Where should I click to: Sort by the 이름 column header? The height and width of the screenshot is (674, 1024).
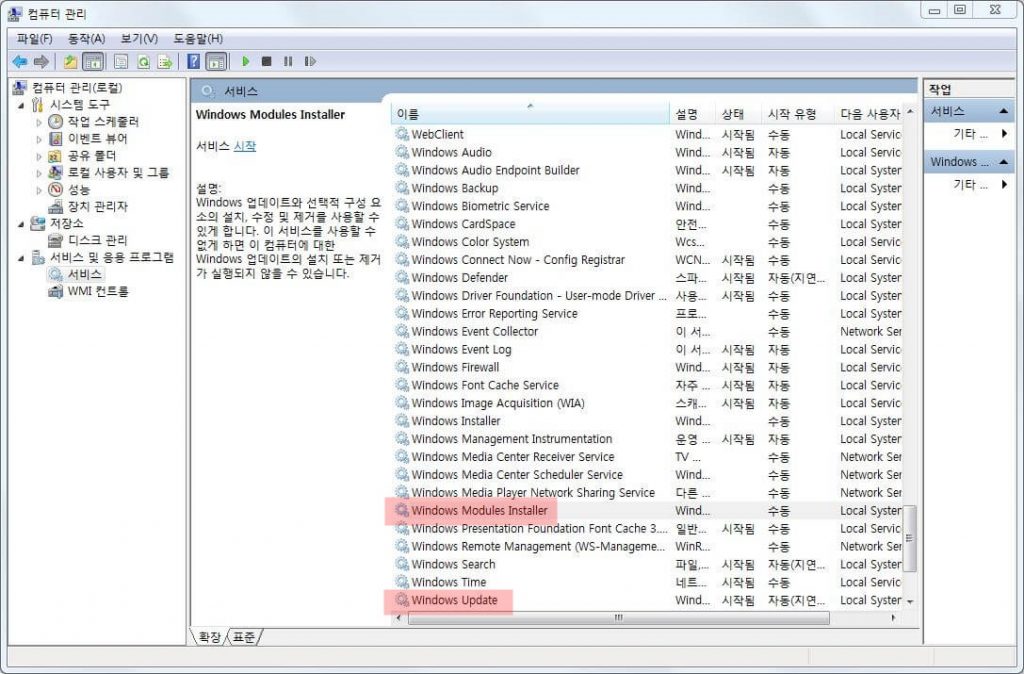530,114
